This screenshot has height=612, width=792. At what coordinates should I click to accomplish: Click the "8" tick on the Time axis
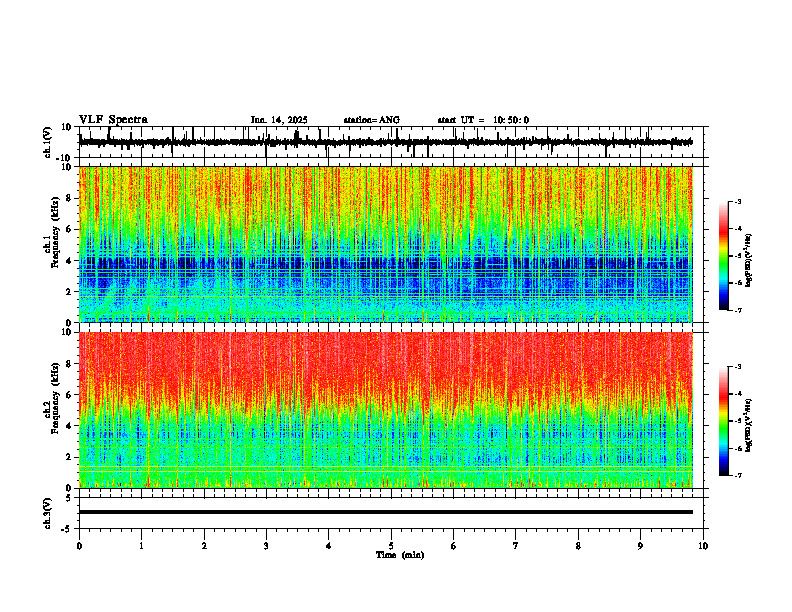click(x=578, y=546)
